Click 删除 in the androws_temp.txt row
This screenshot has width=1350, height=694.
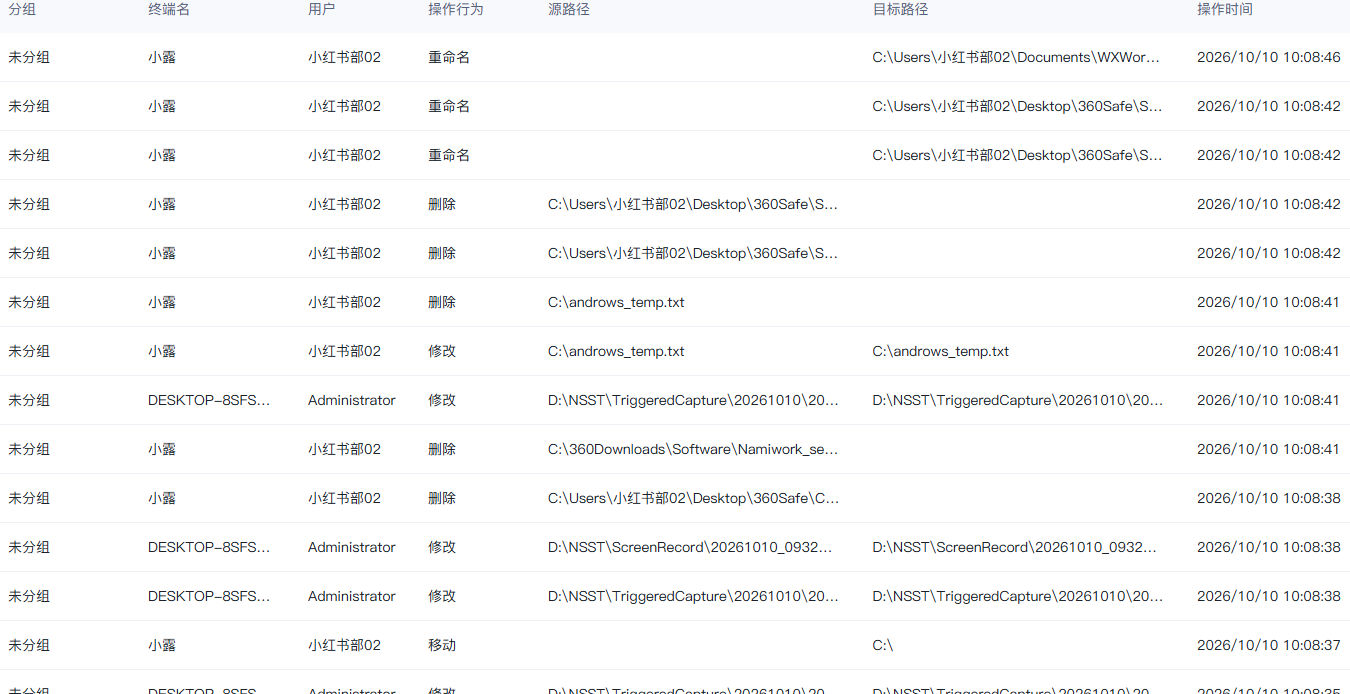442,302
